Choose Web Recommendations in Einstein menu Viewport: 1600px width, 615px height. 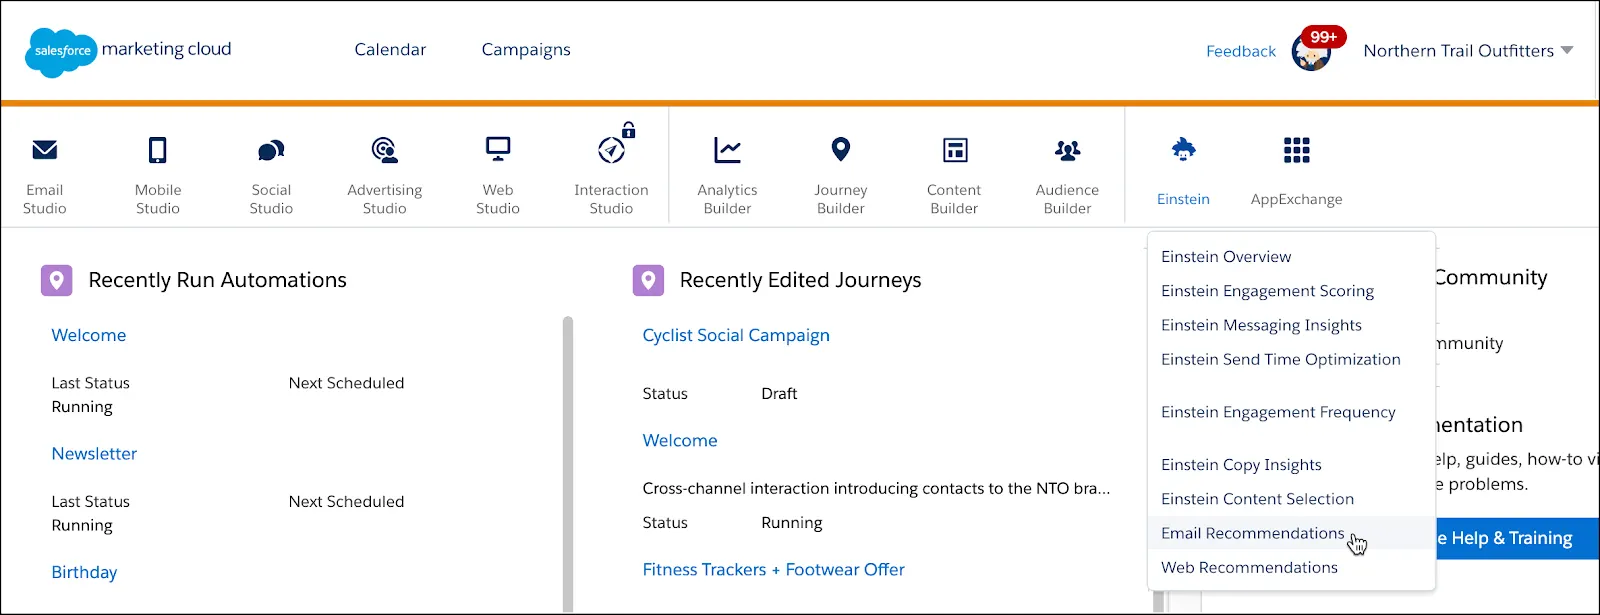[x=1249, y=567]
